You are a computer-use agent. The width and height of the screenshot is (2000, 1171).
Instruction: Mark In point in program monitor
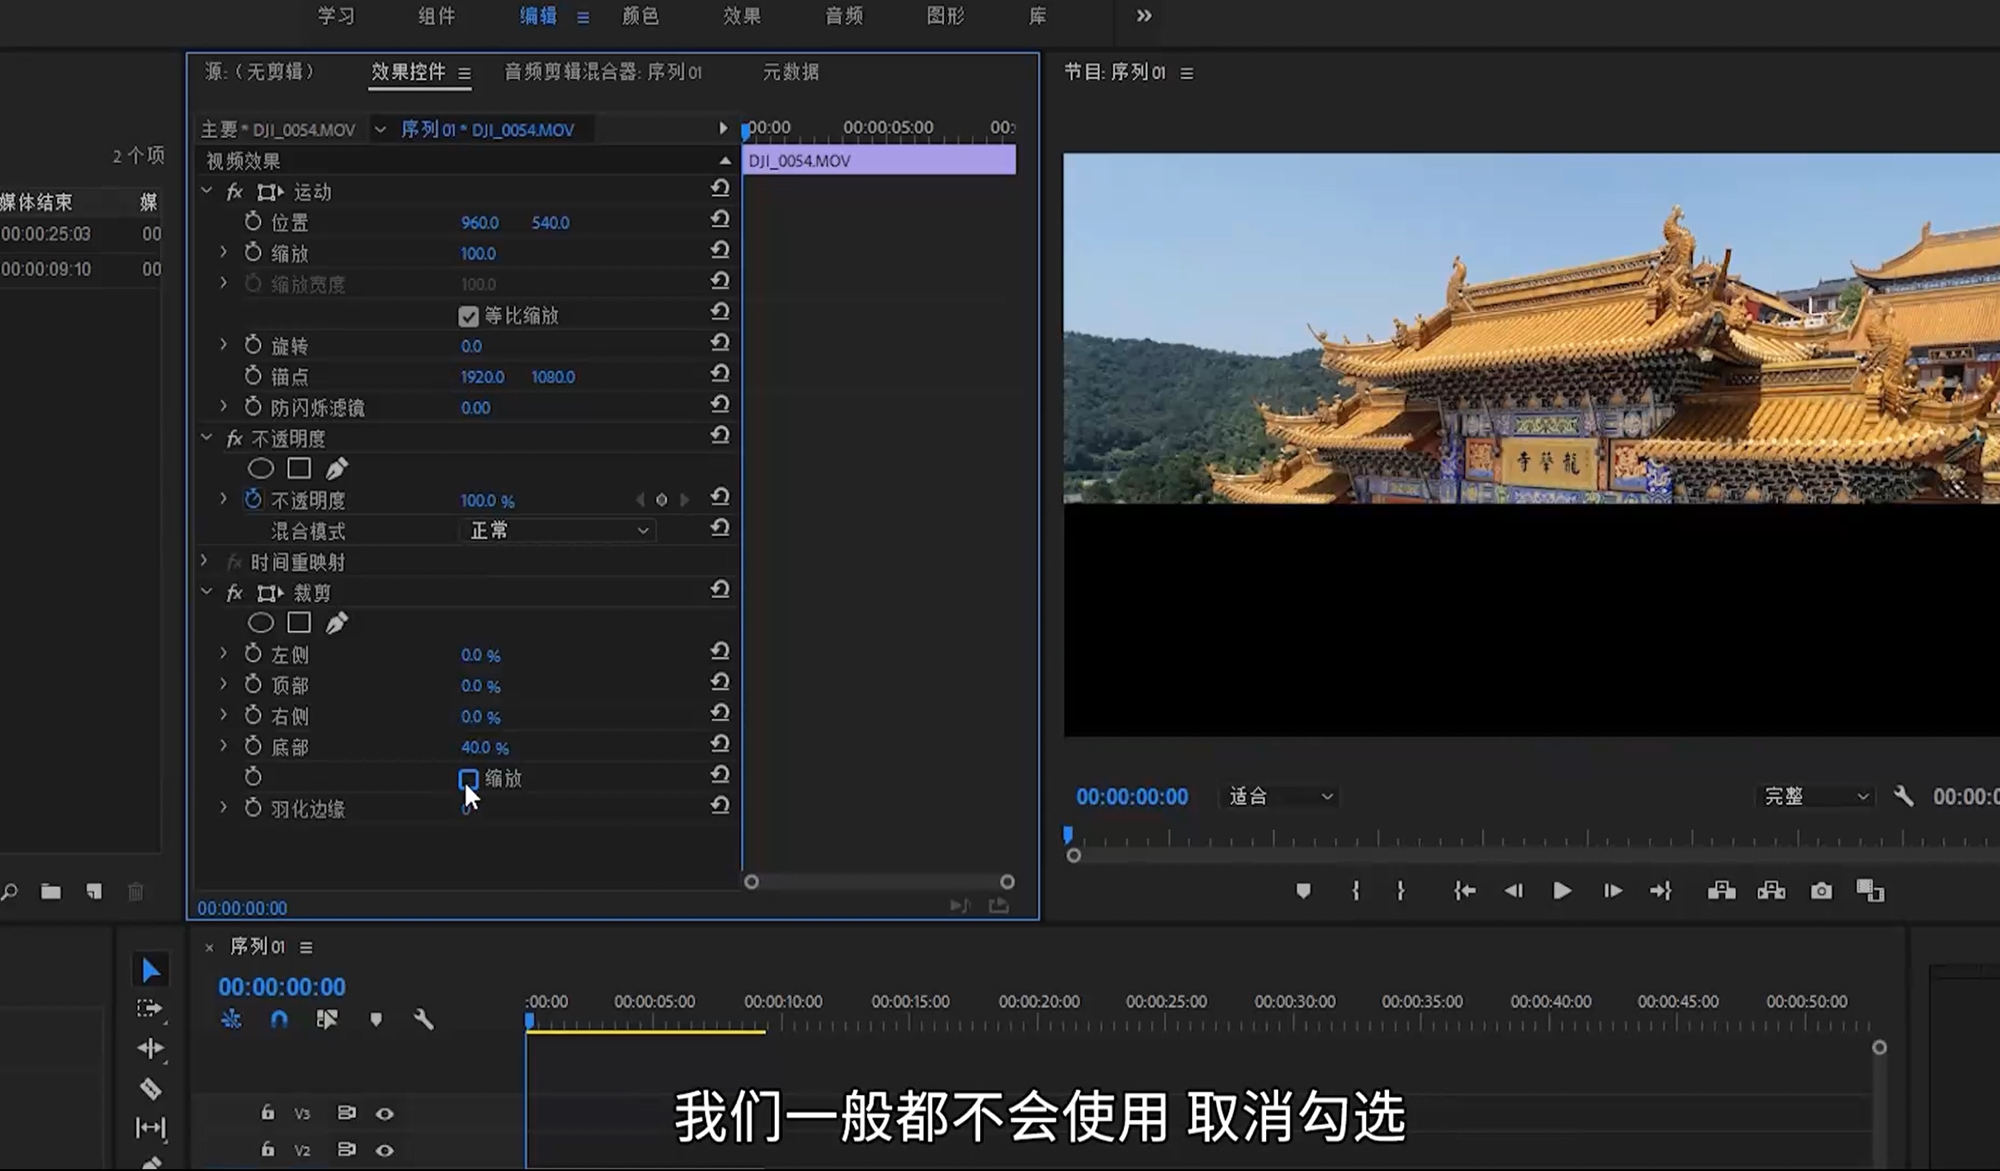click(x=1355, y=891)
